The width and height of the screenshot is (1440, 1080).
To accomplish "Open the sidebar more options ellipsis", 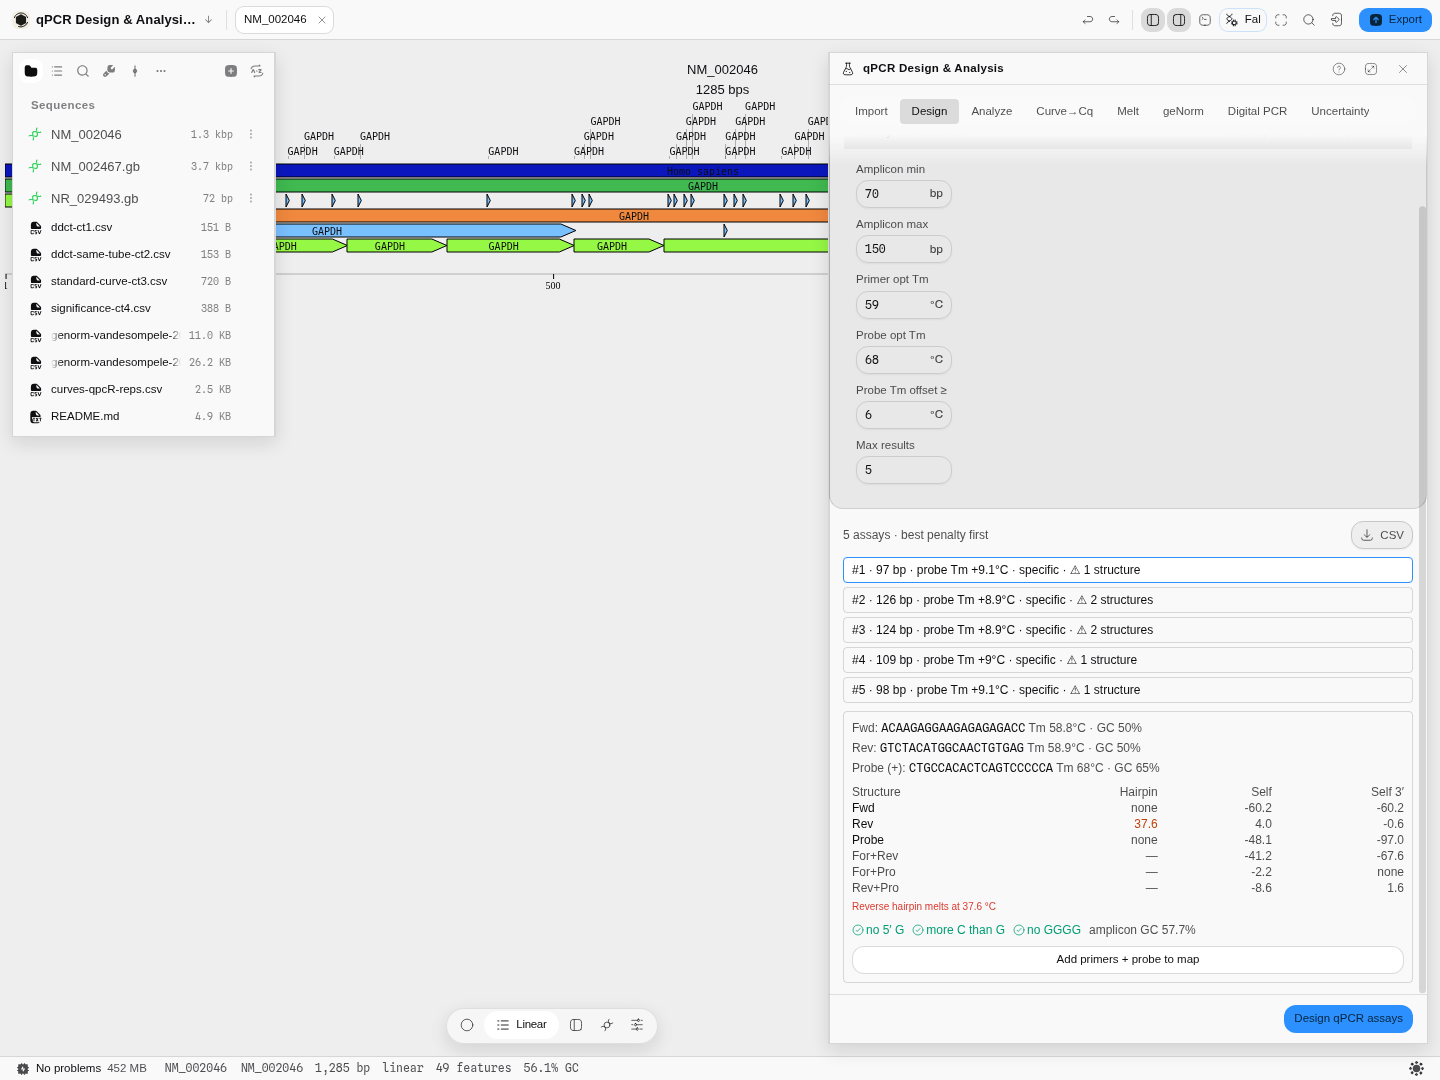I will pyautogui.click(x=161, y=71).
